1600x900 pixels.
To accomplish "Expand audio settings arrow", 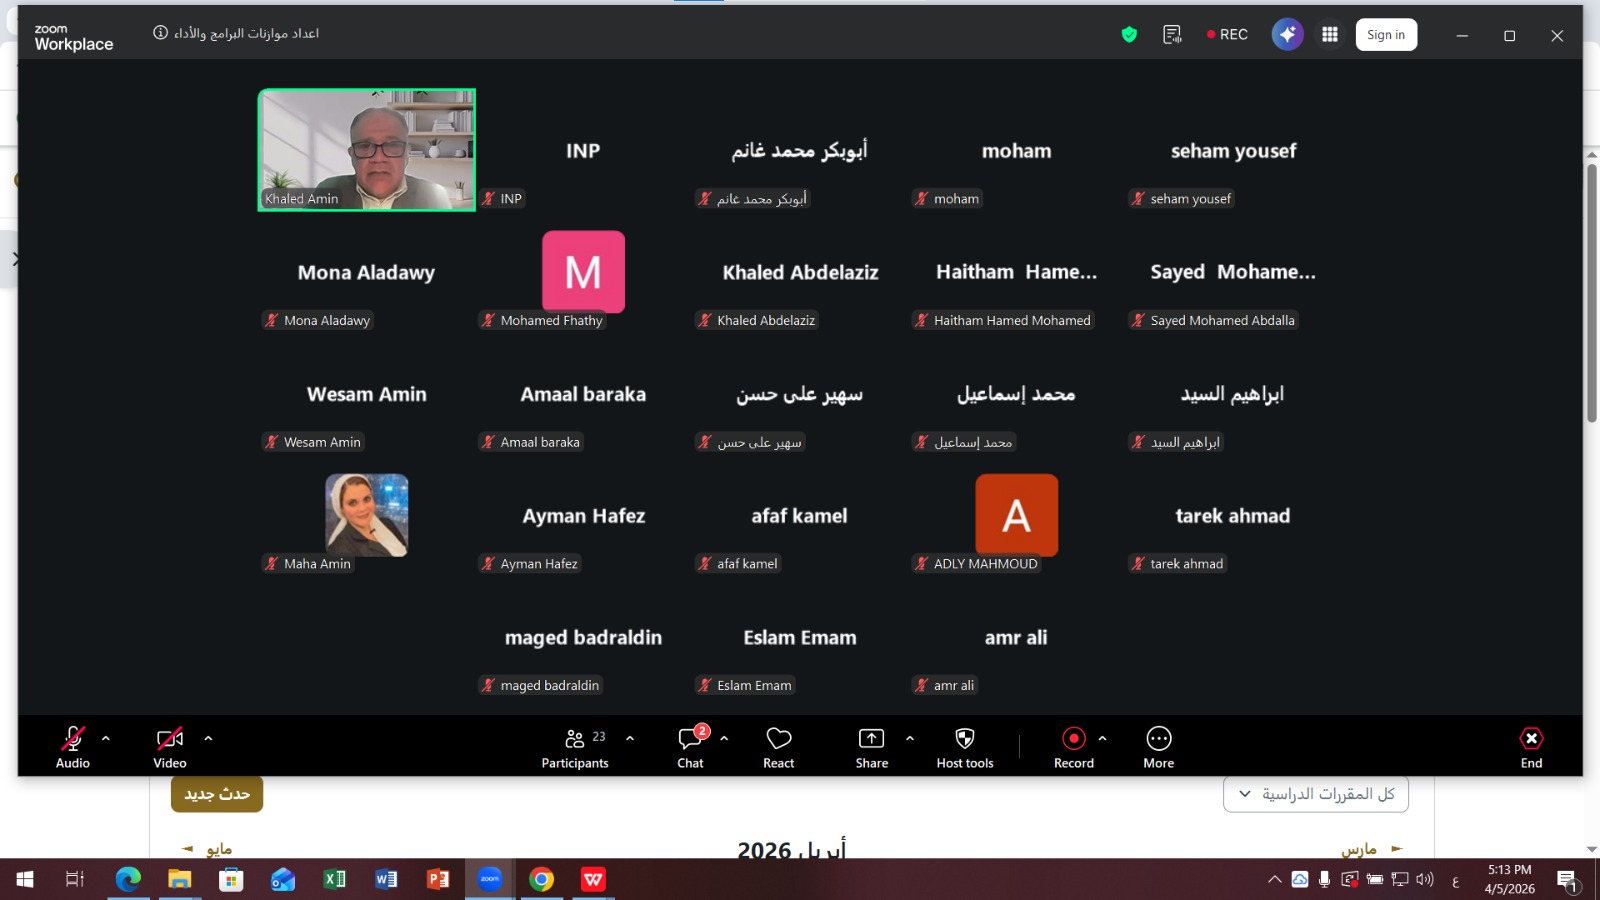I will point(106,738).
